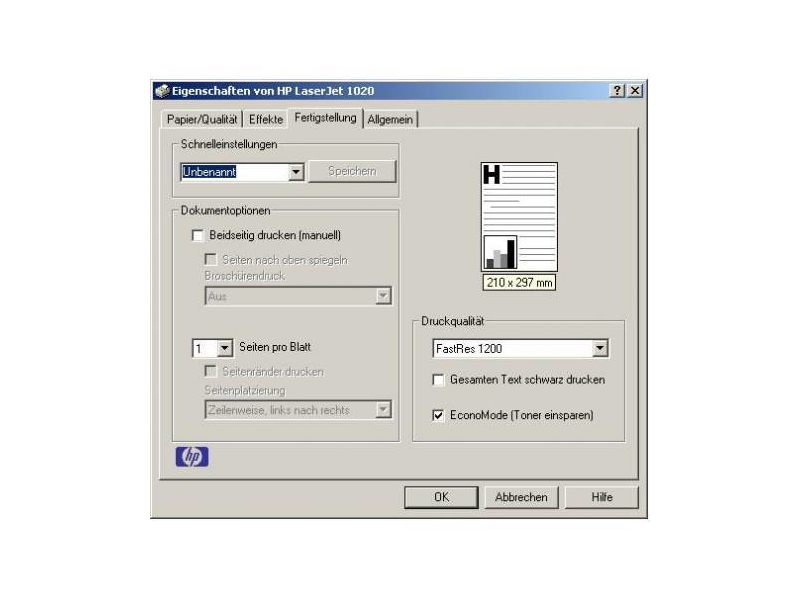The height and width of the screenshot is (600, 800).
Task: Confirm settings with the OK button
Action: [441, 497]
